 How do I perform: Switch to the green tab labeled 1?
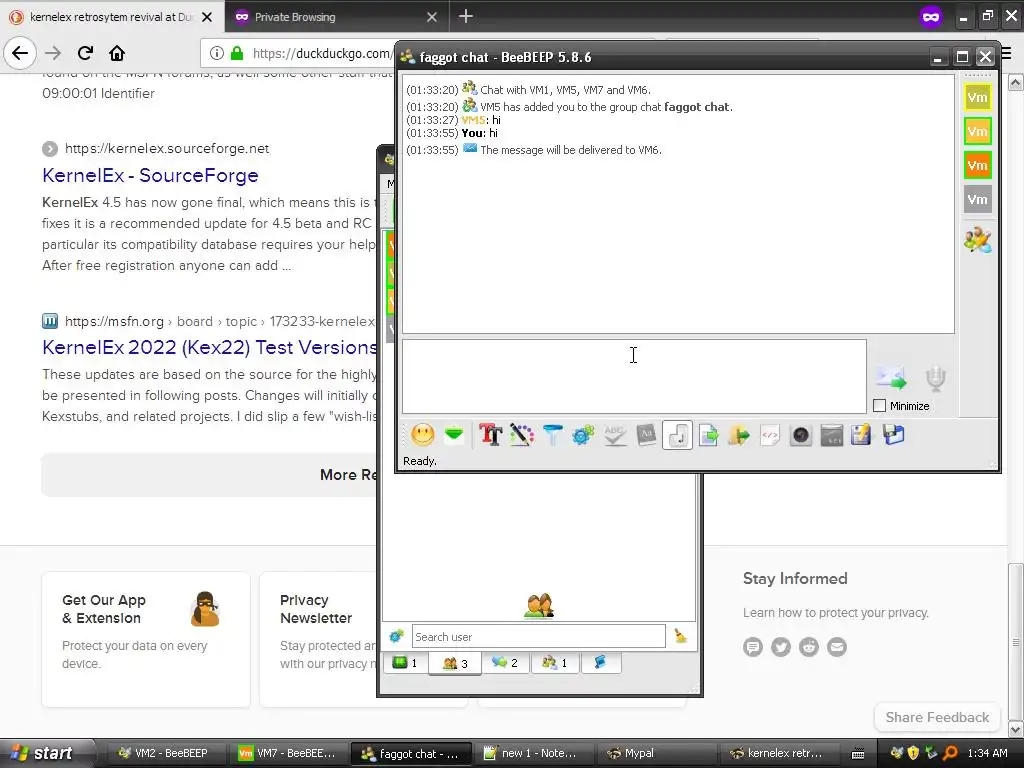[x=405, y=663]
